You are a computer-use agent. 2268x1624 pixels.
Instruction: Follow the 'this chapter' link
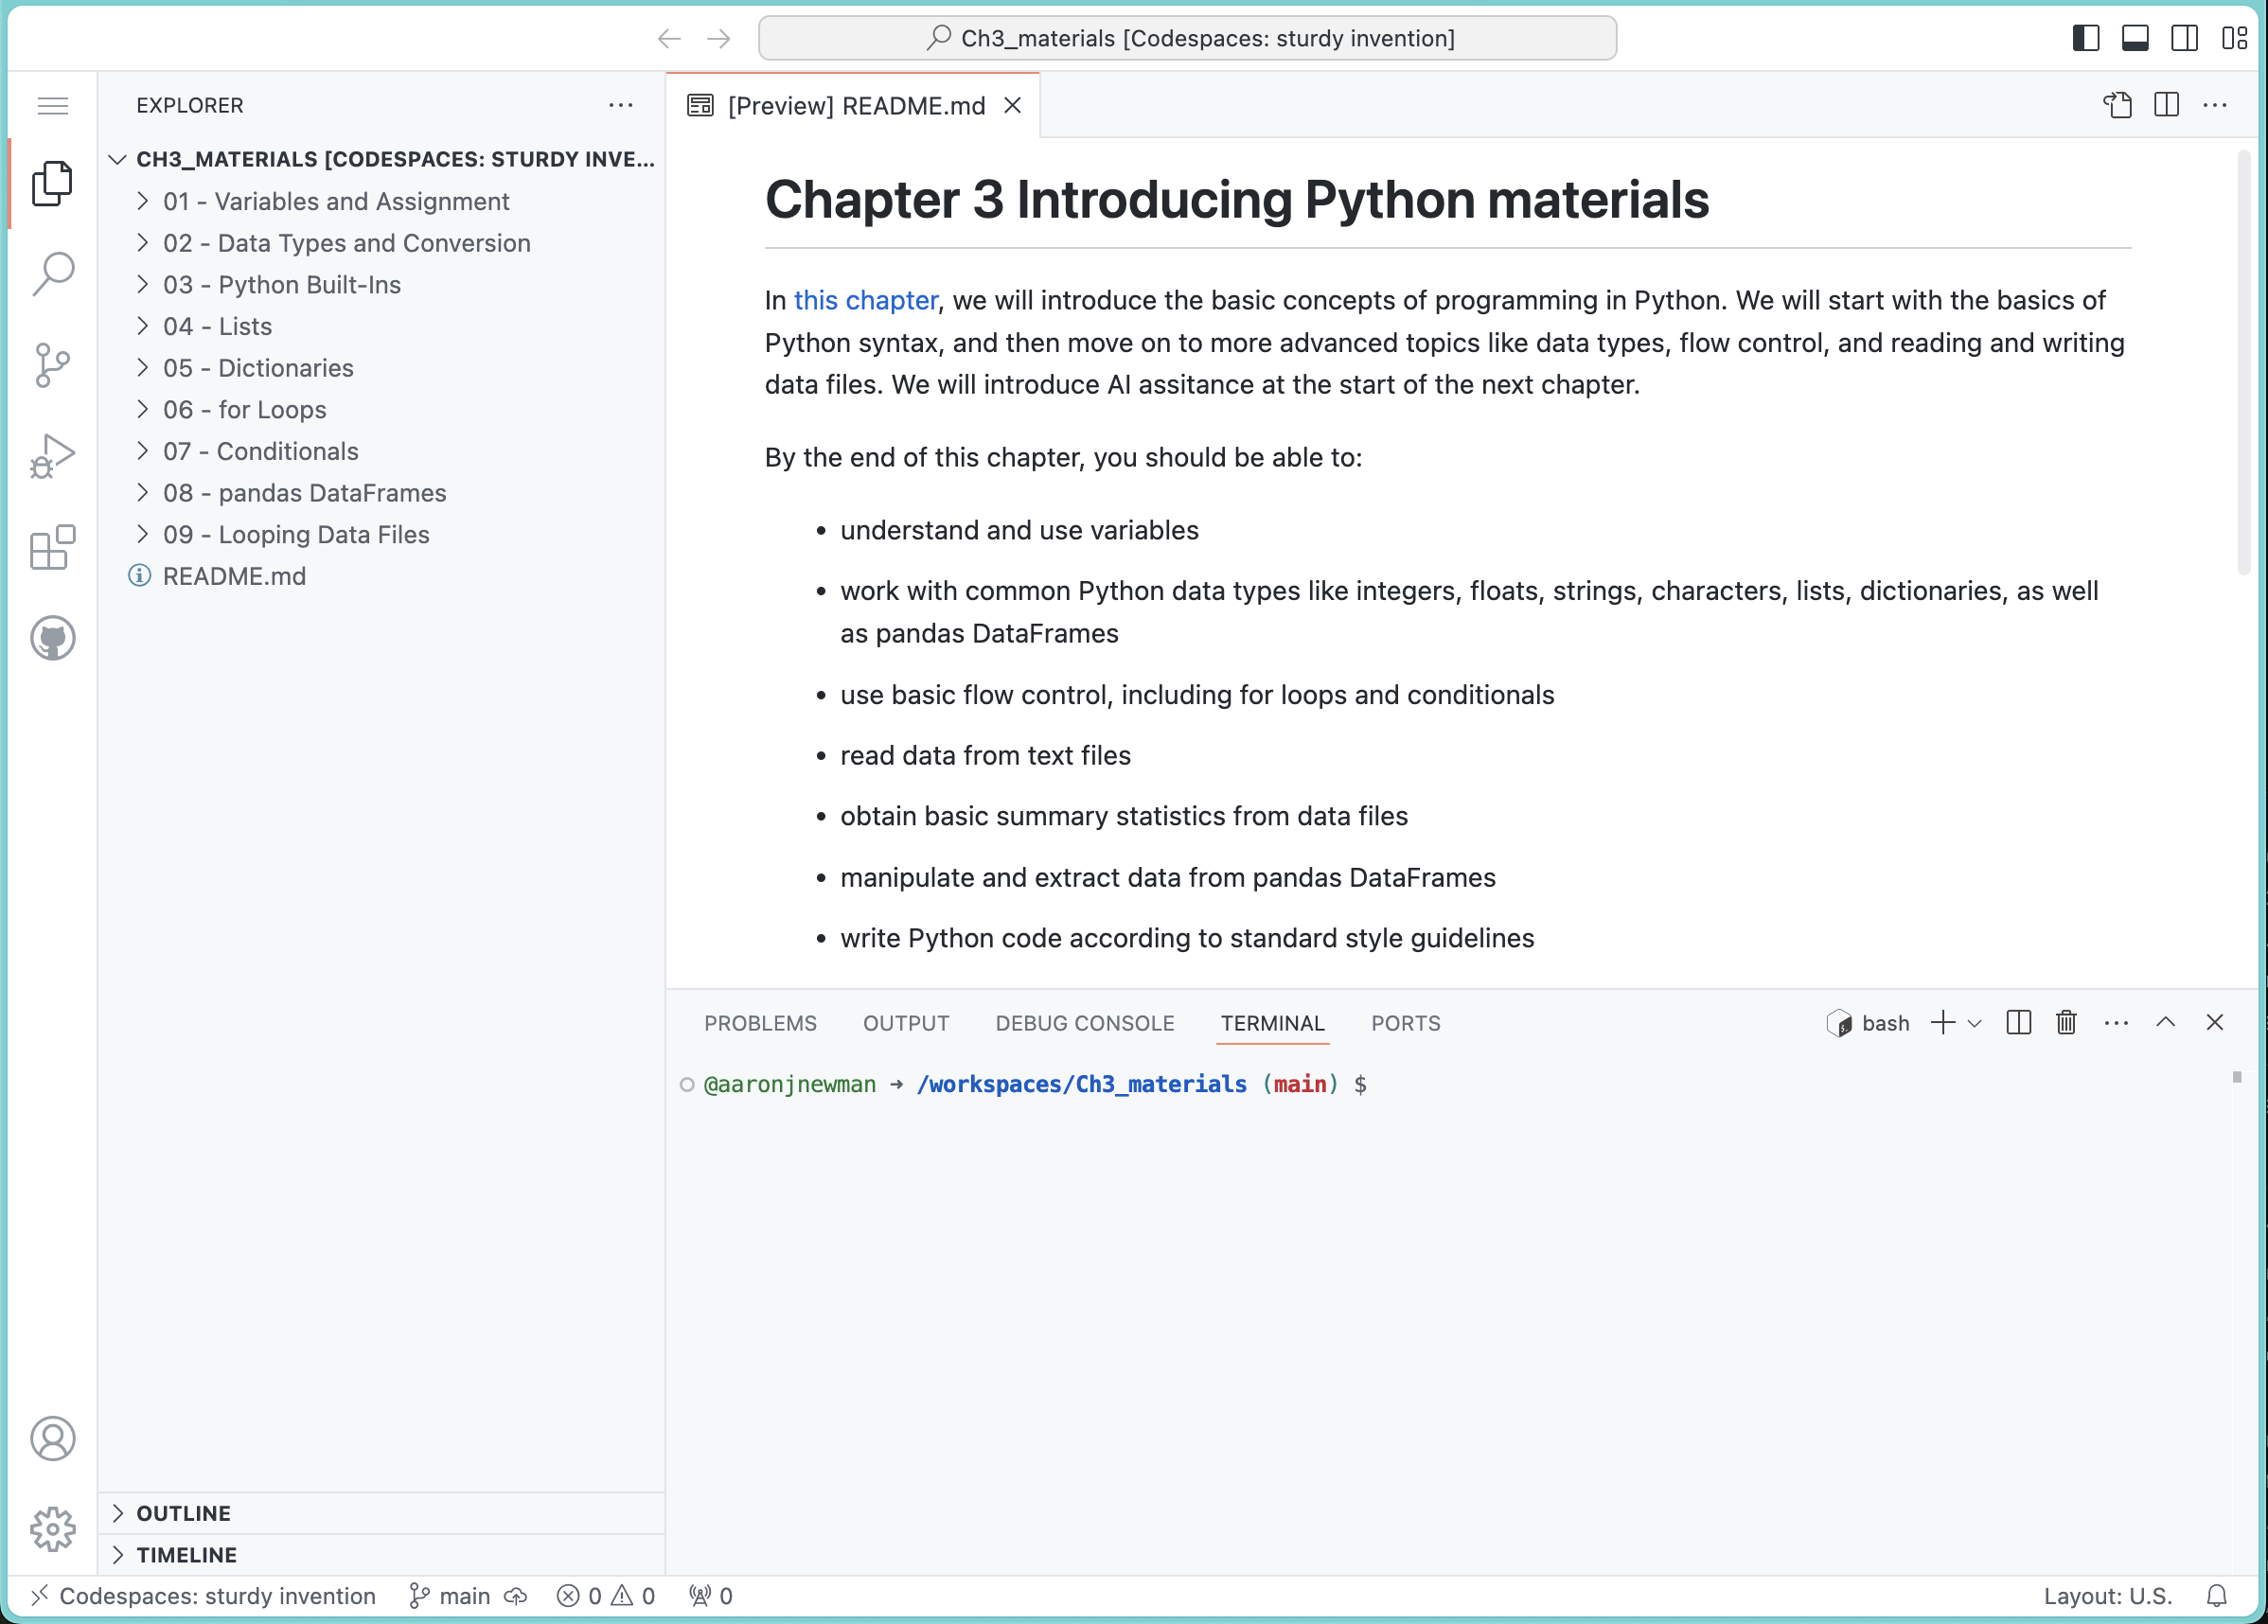coord(865,300)
